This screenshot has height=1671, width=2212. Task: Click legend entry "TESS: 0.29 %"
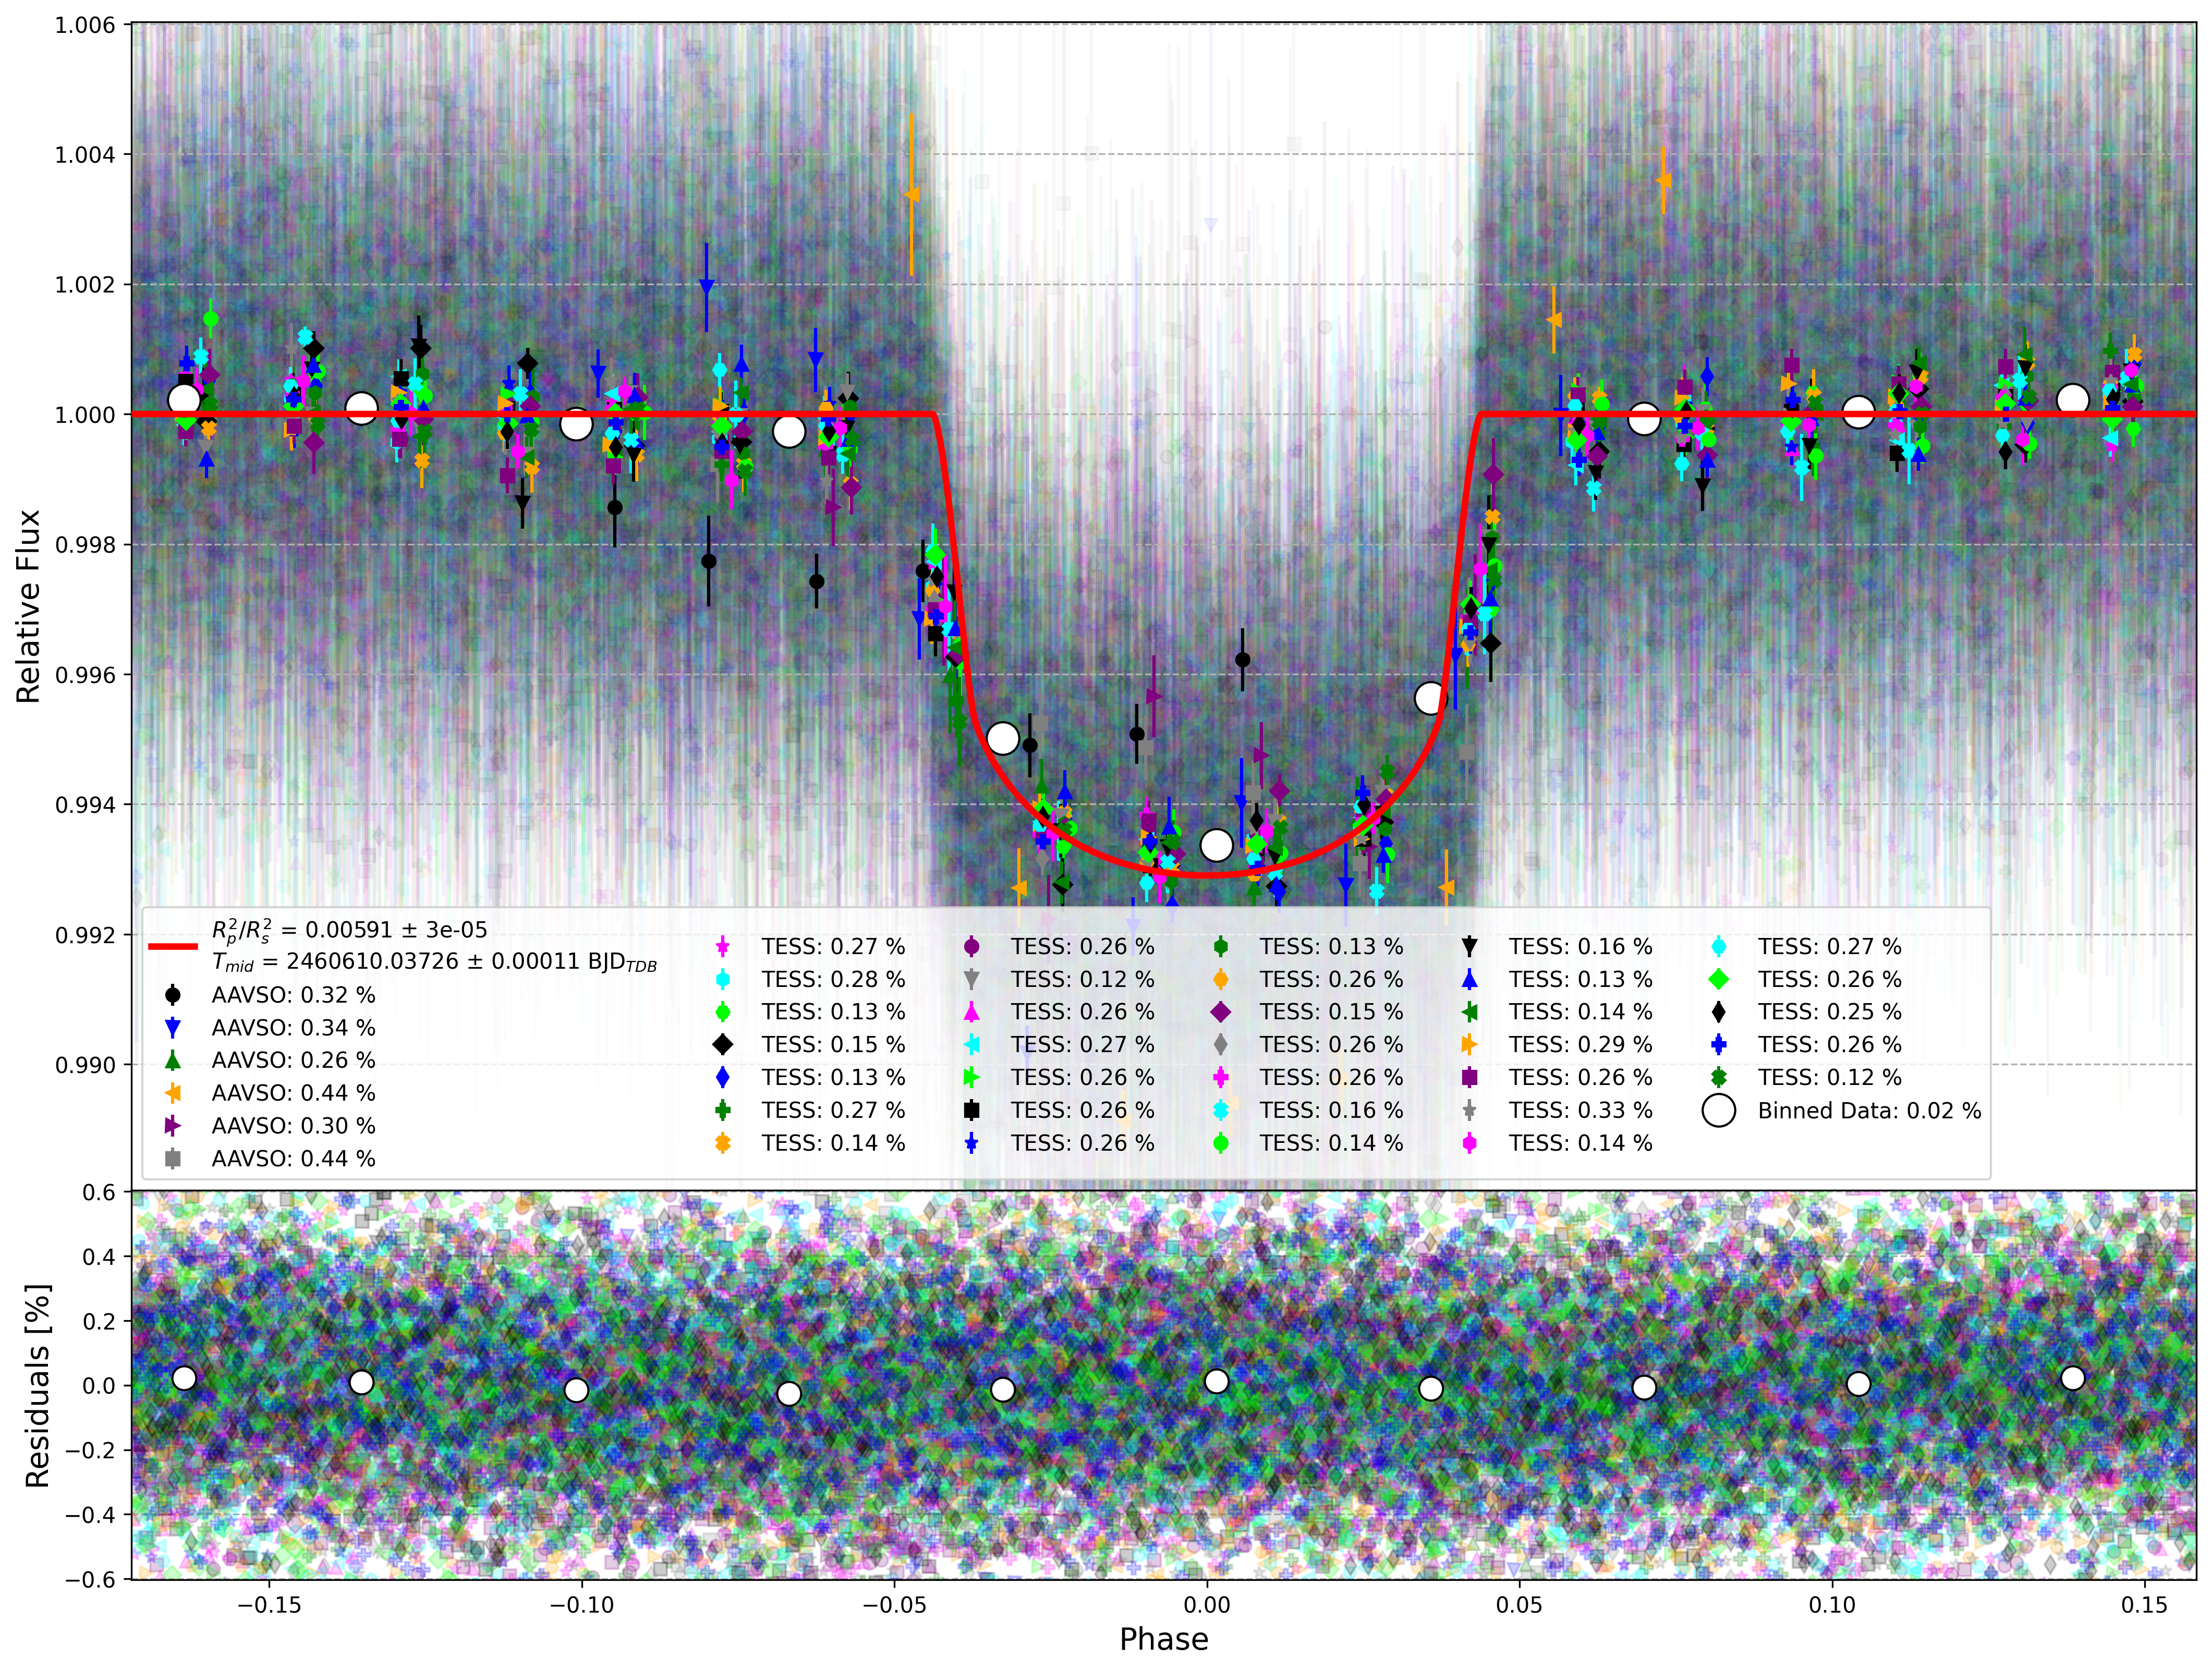pos(1580,1045)
